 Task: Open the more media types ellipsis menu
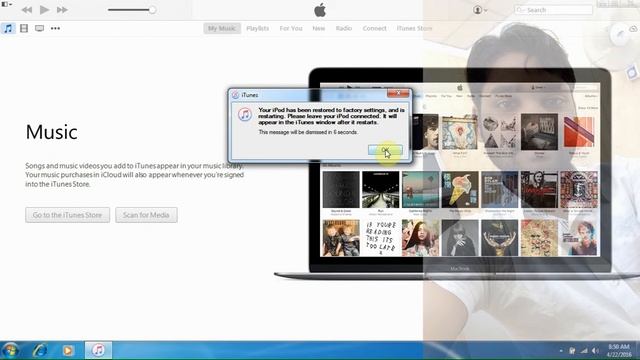click(55, 28)
